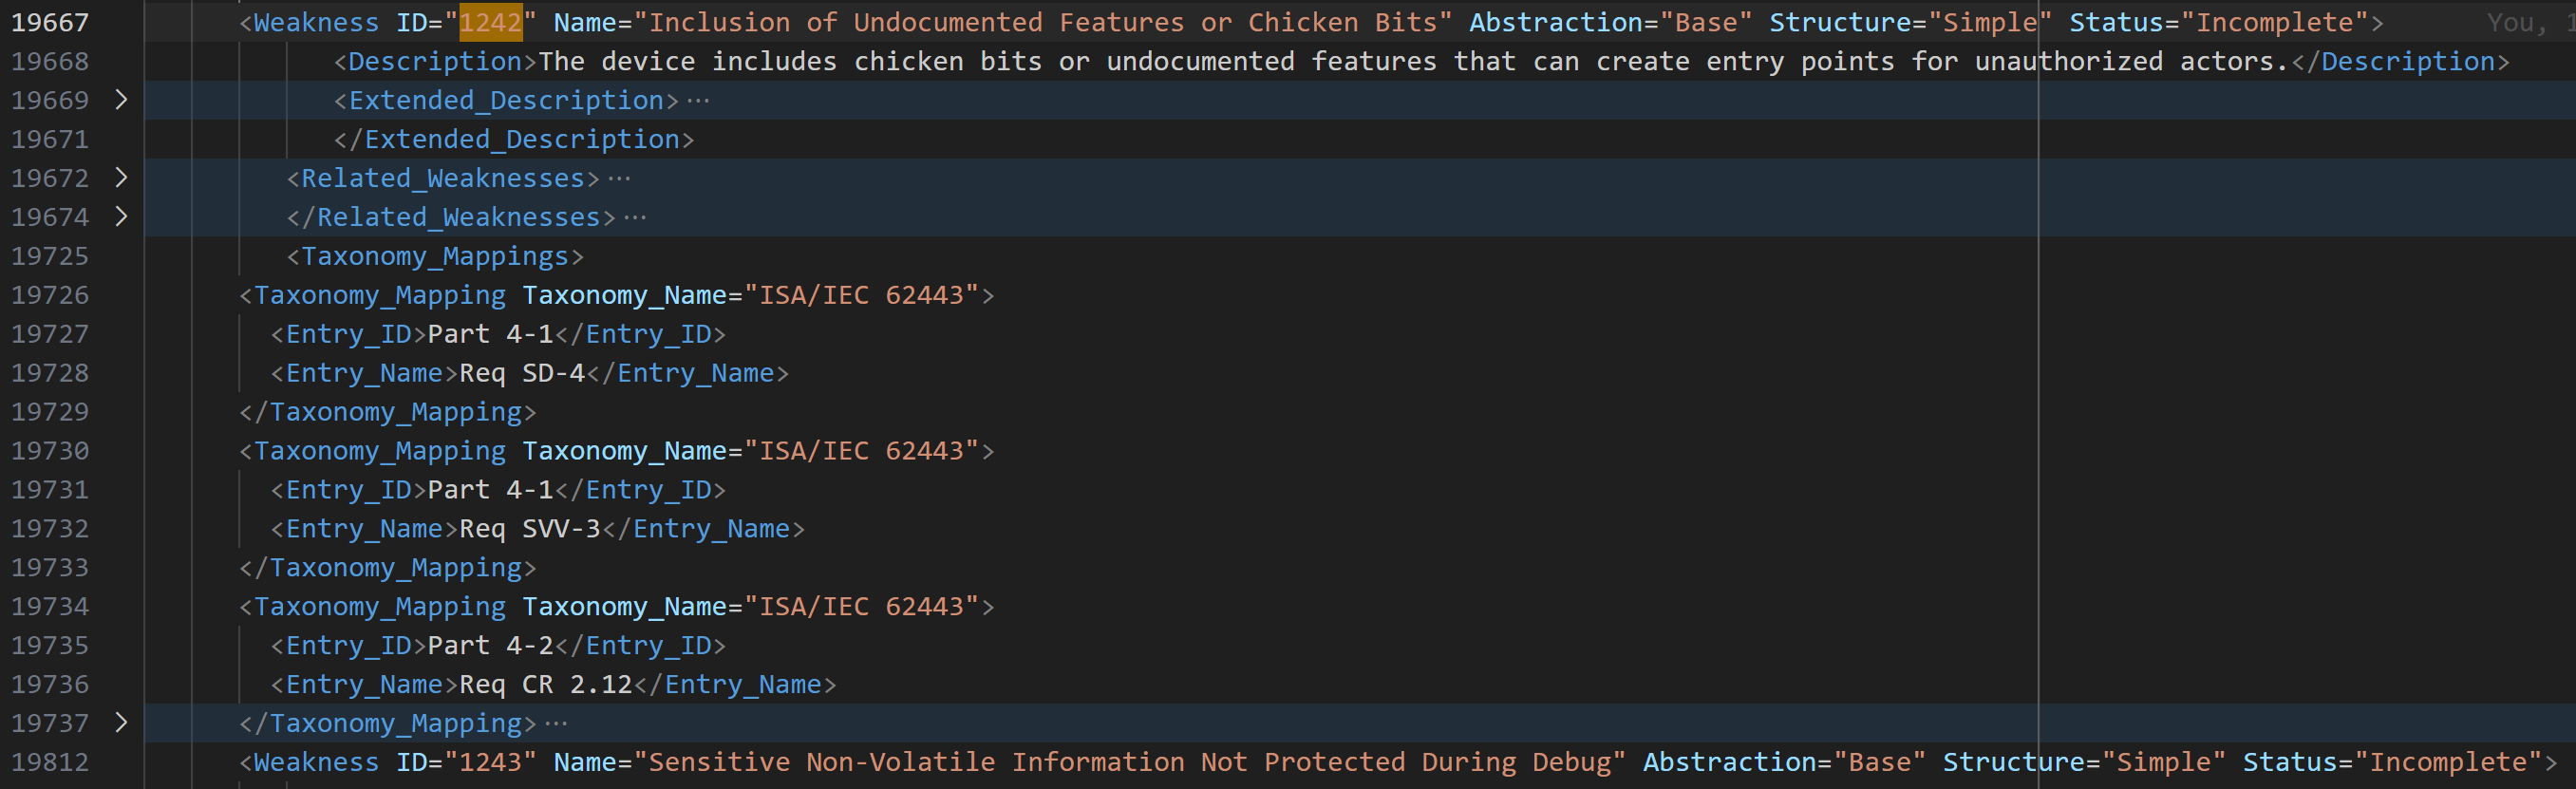Unfold the collapsed region at line 19674
Viewport: 2576px width, 789px height.
tap(121, 217)
